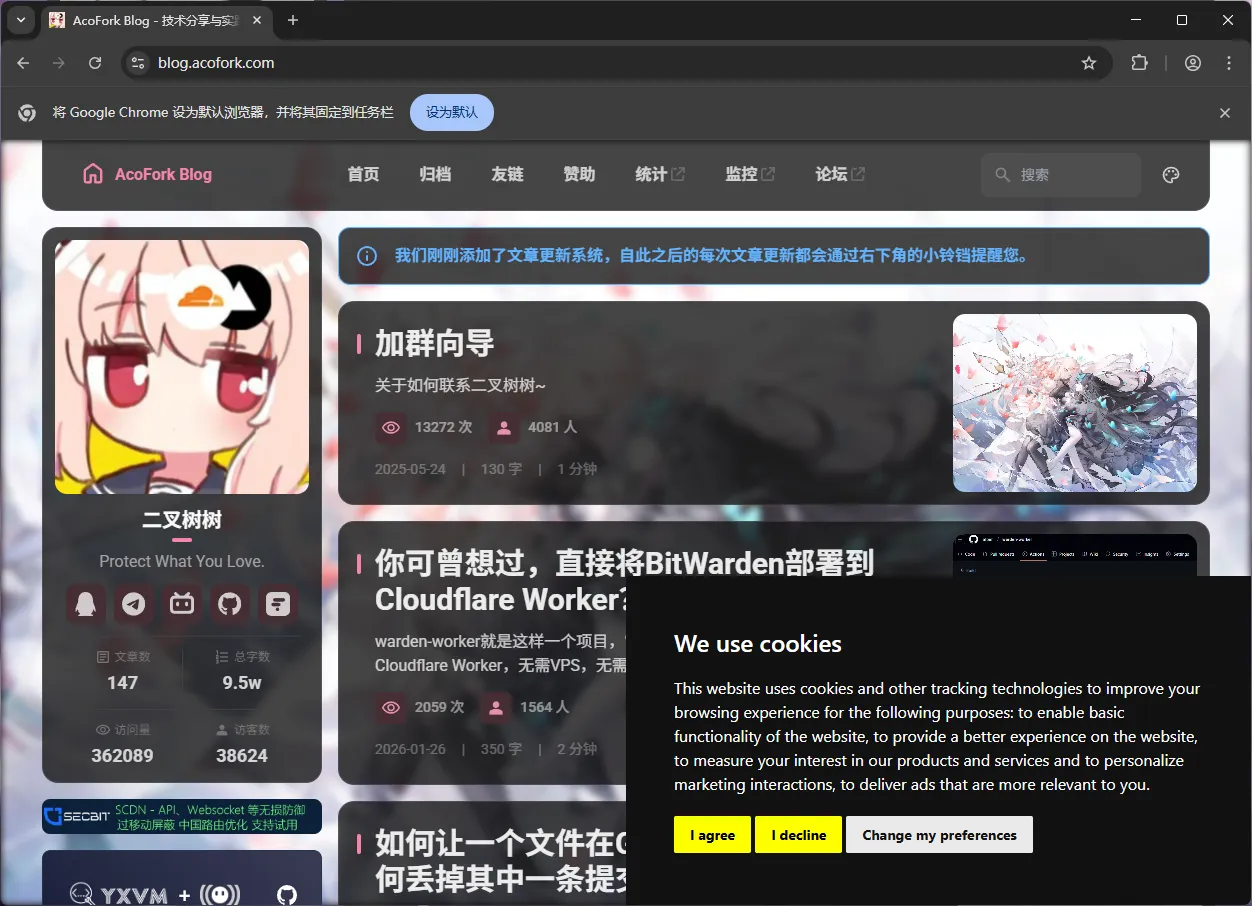Open the Chrome three-dot menu
This screenshot has height=906, width=1252.
tap(1229, 63)
